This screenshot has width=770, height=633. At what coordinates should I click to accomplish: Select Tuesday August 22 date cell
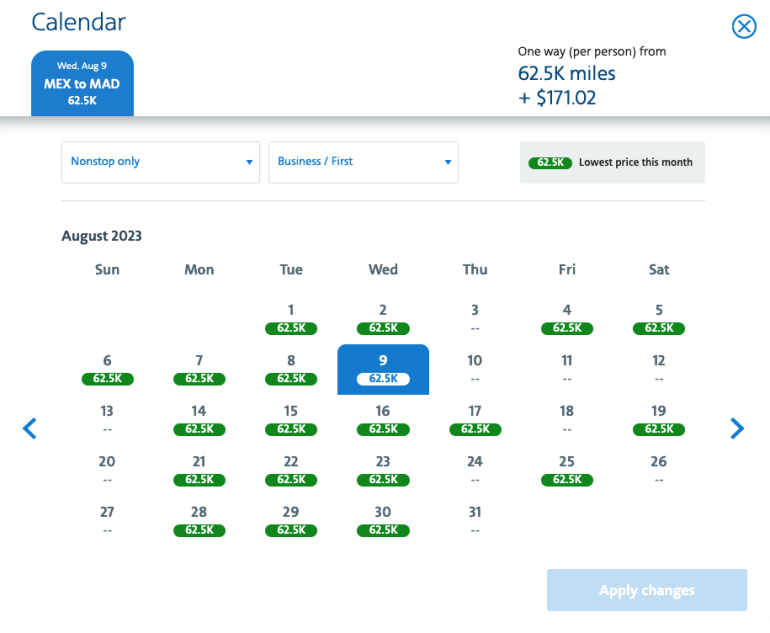tap(291, 470)
